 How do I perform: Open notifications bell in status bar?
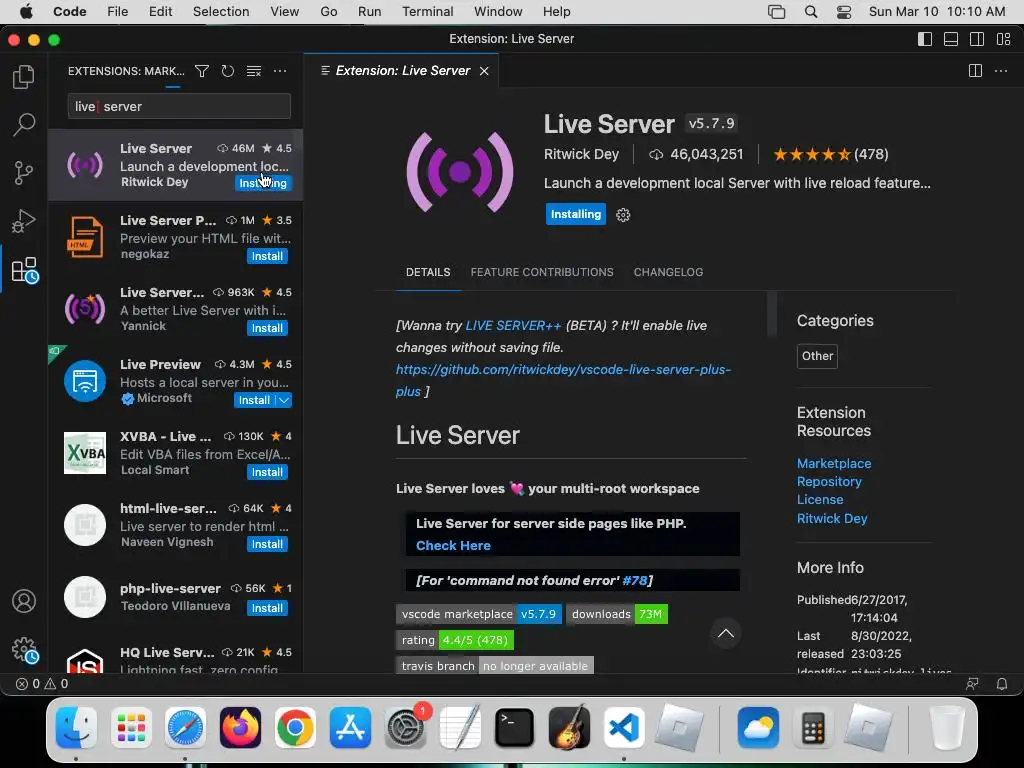point(1001,684)
